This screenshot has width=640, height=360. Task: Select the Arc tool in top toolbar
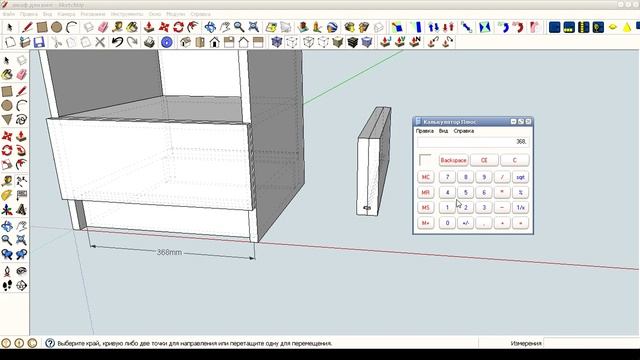71,27
